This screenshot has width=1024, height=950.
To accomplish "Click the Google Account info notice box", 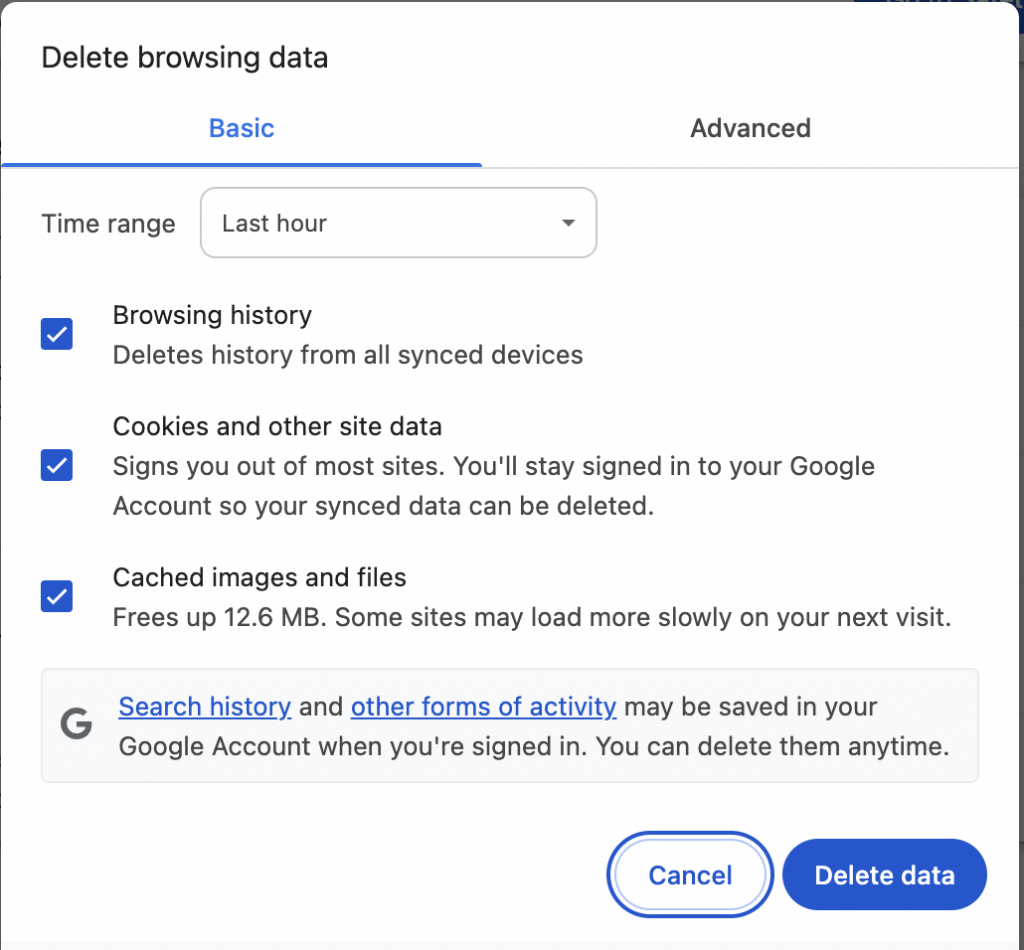I will (x=510, y=724).
